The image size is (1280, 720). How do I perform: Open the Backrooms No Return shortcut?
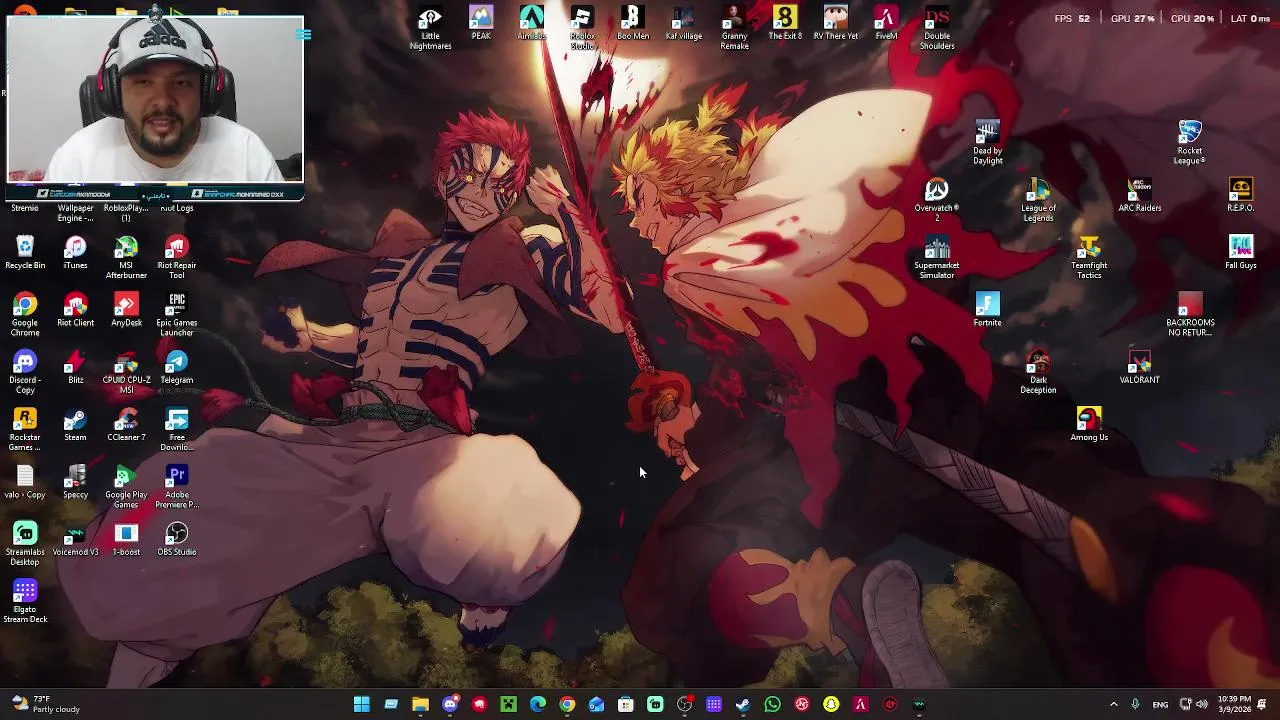(x=1190, y=315)
